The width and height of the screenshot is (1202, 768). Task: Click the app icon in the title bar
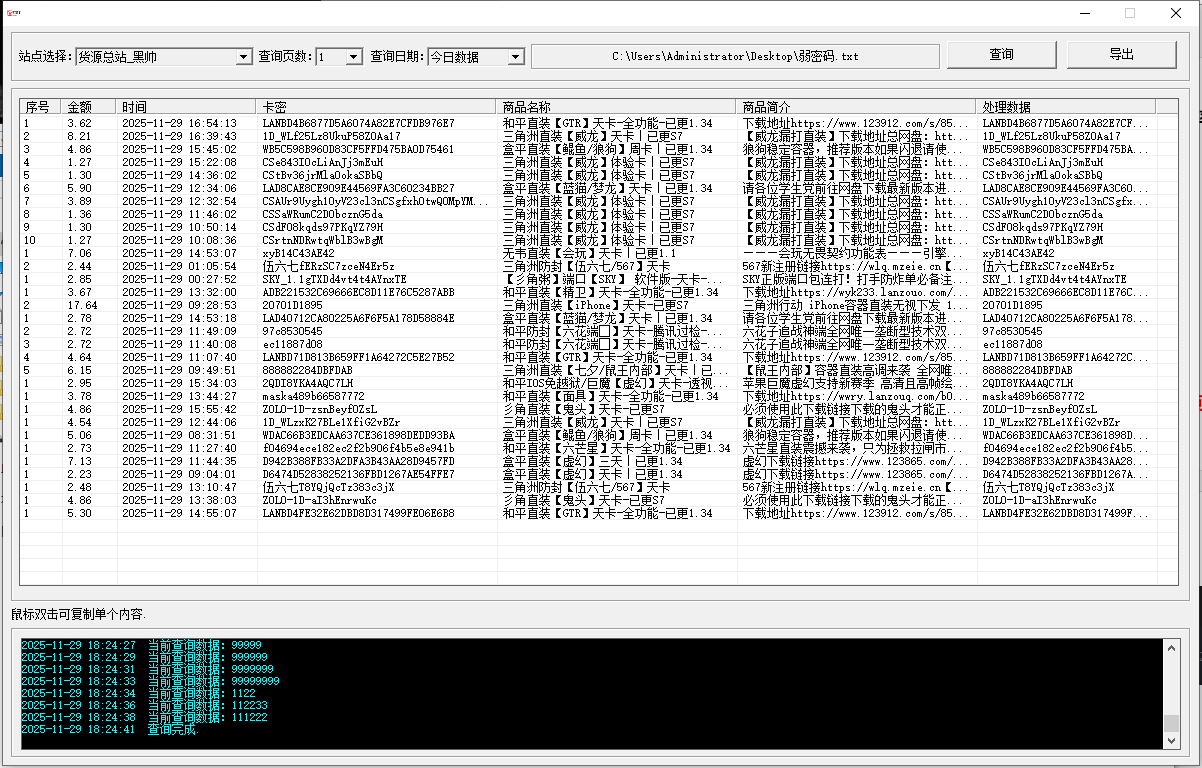coord(14,14)
